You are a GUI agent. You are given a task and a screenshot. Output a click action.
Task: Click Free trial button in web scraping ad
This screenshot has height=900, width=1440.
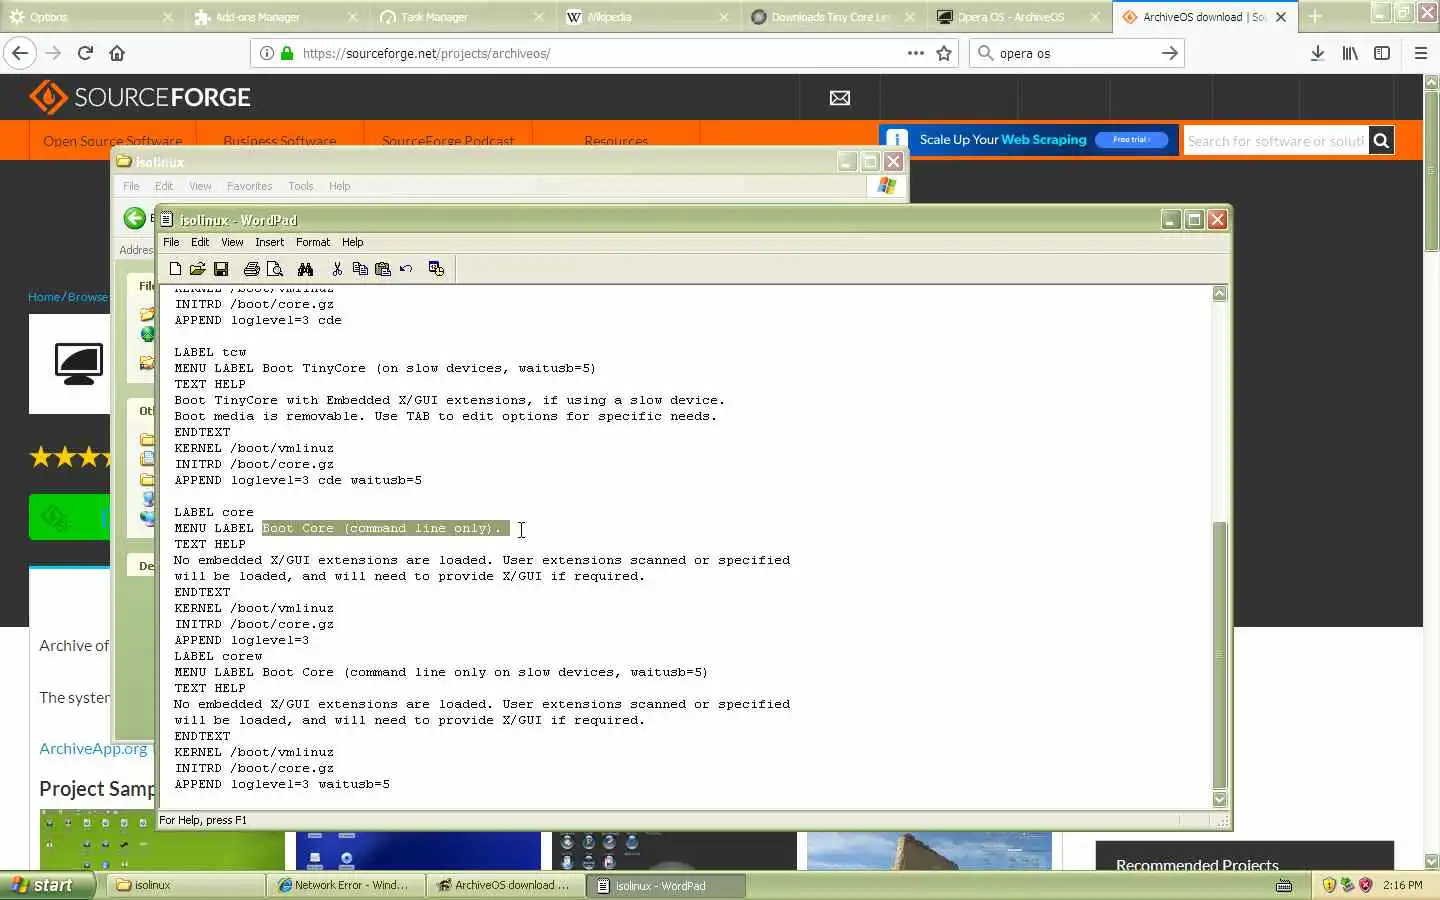1131,140
